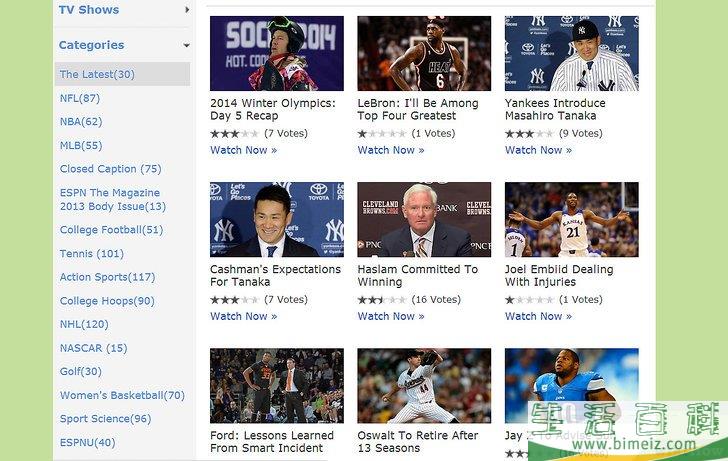
Task: Open the Cashman's Expectations video thumbnail
Action: pos(277,220)
